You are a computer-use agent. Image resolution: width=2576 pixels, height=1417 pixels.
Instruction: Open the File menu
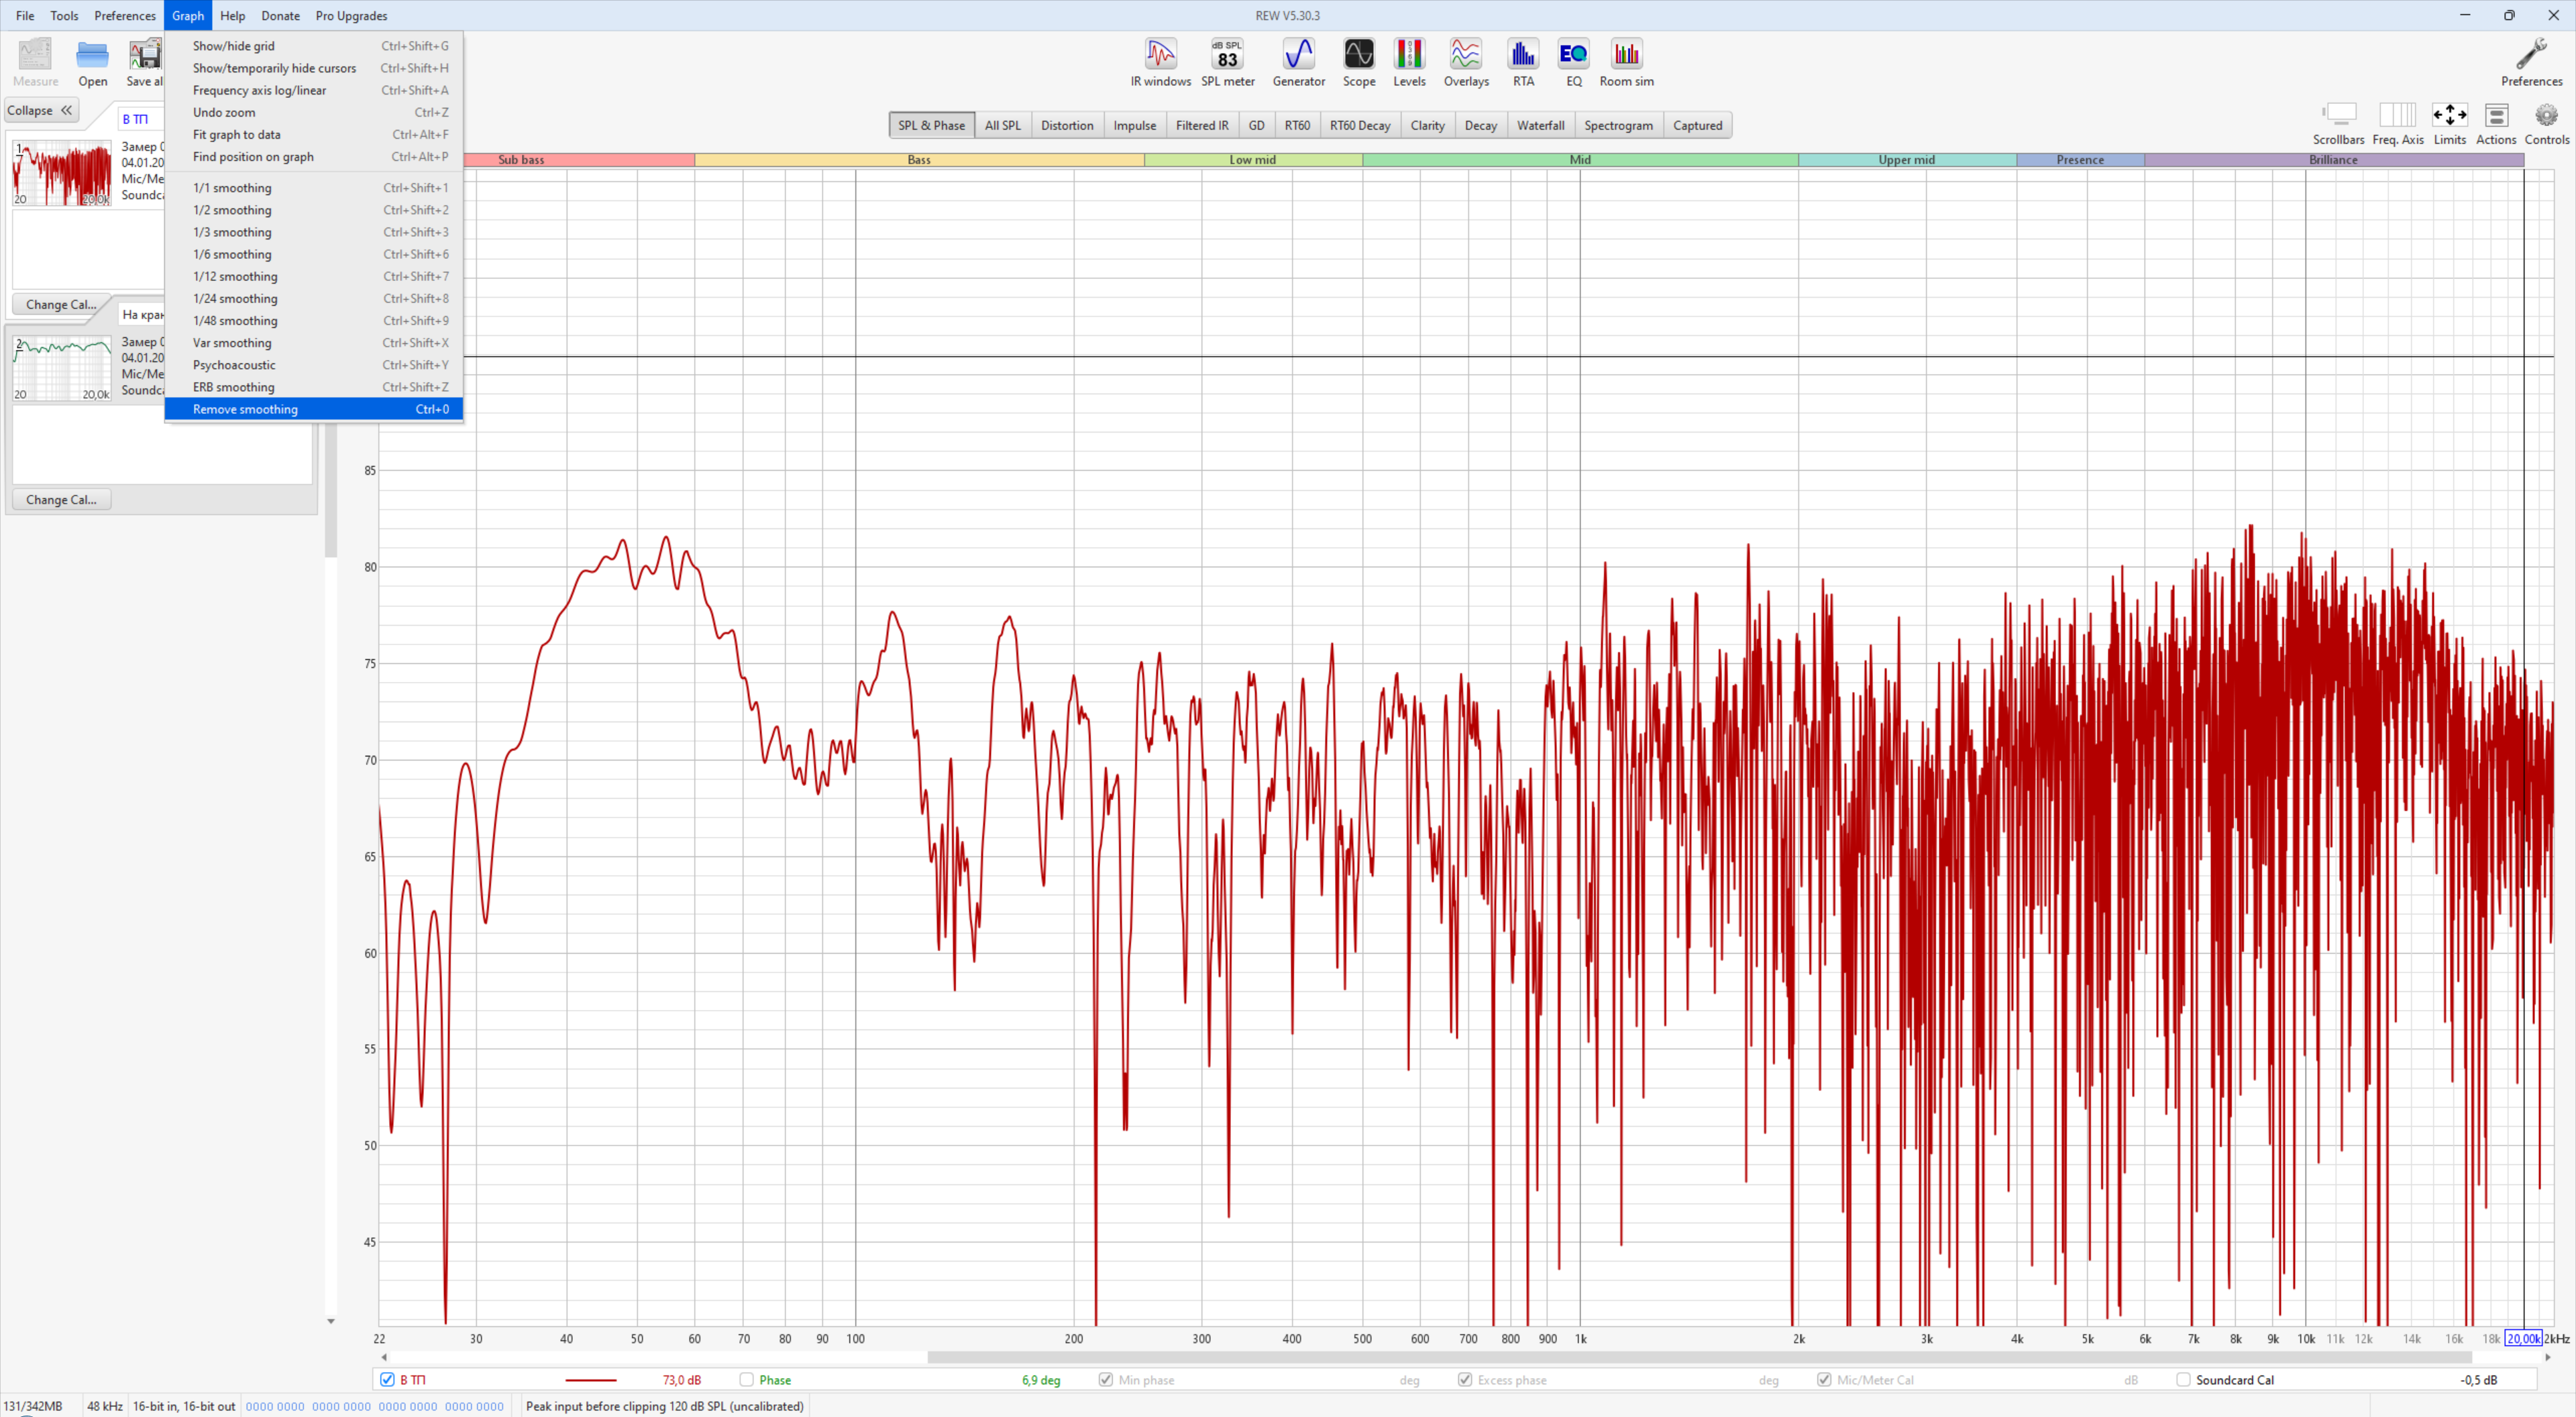[x=25, y=15]
